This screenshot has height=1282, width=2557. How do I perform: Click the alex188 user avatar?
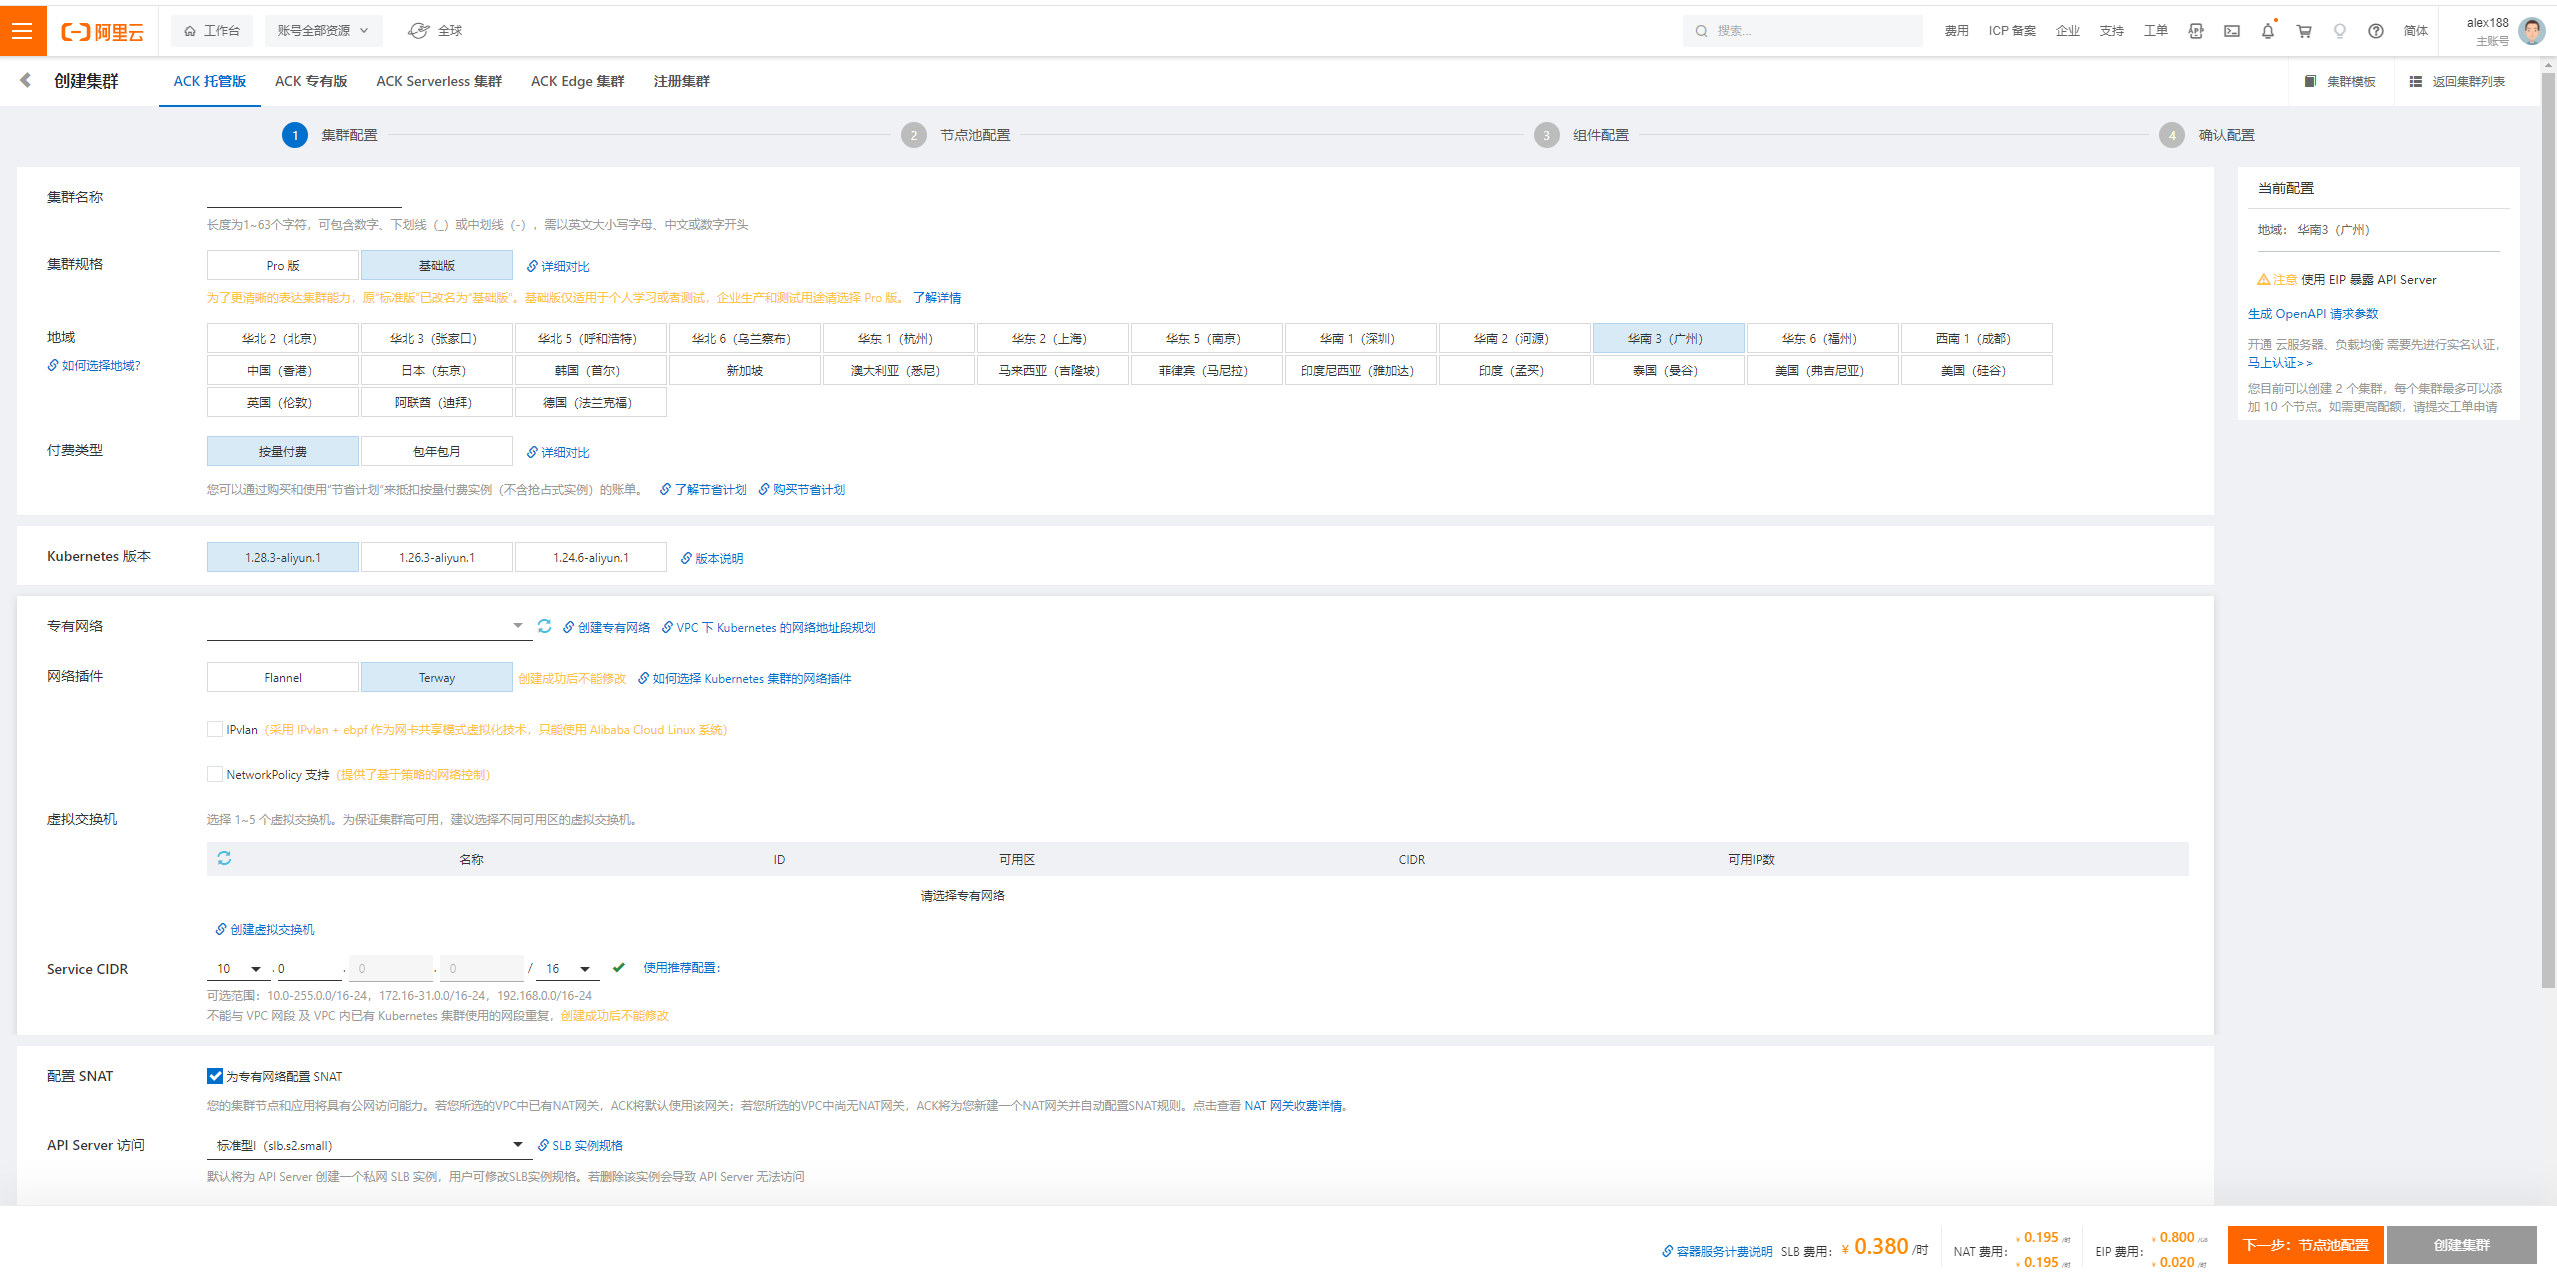(2532, 31)
